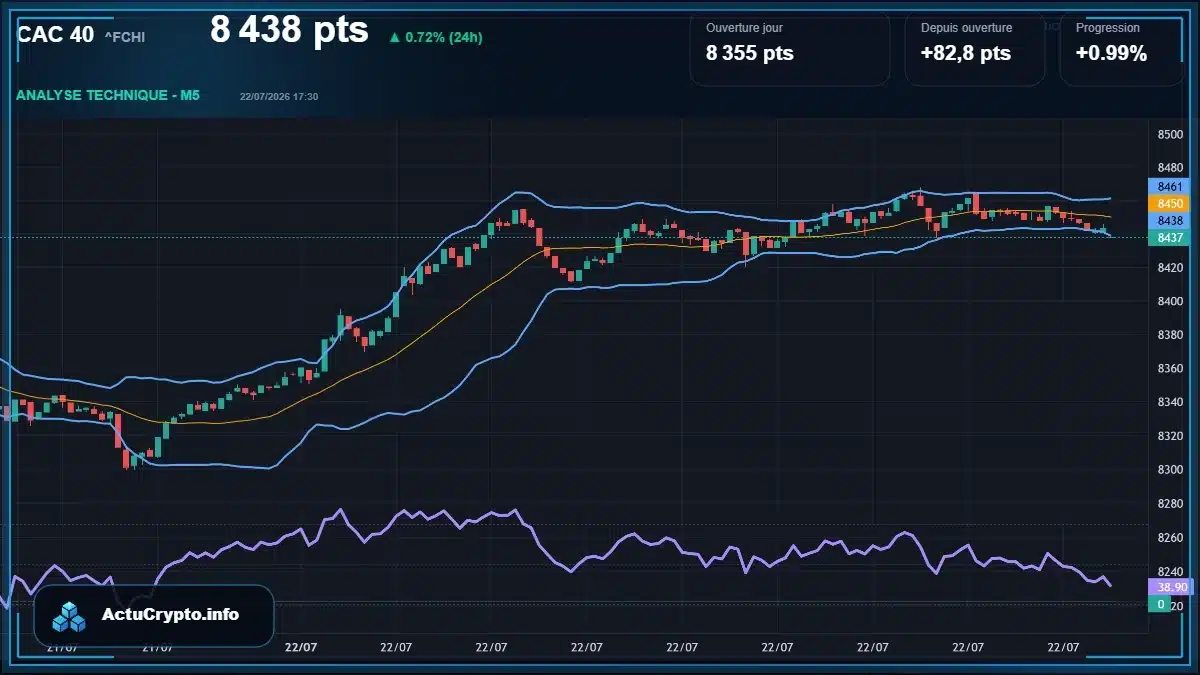Click the 8240 price axis label
Image resolution: width=1200 pixels, height=675 pixels.
tap(1170, 570)
